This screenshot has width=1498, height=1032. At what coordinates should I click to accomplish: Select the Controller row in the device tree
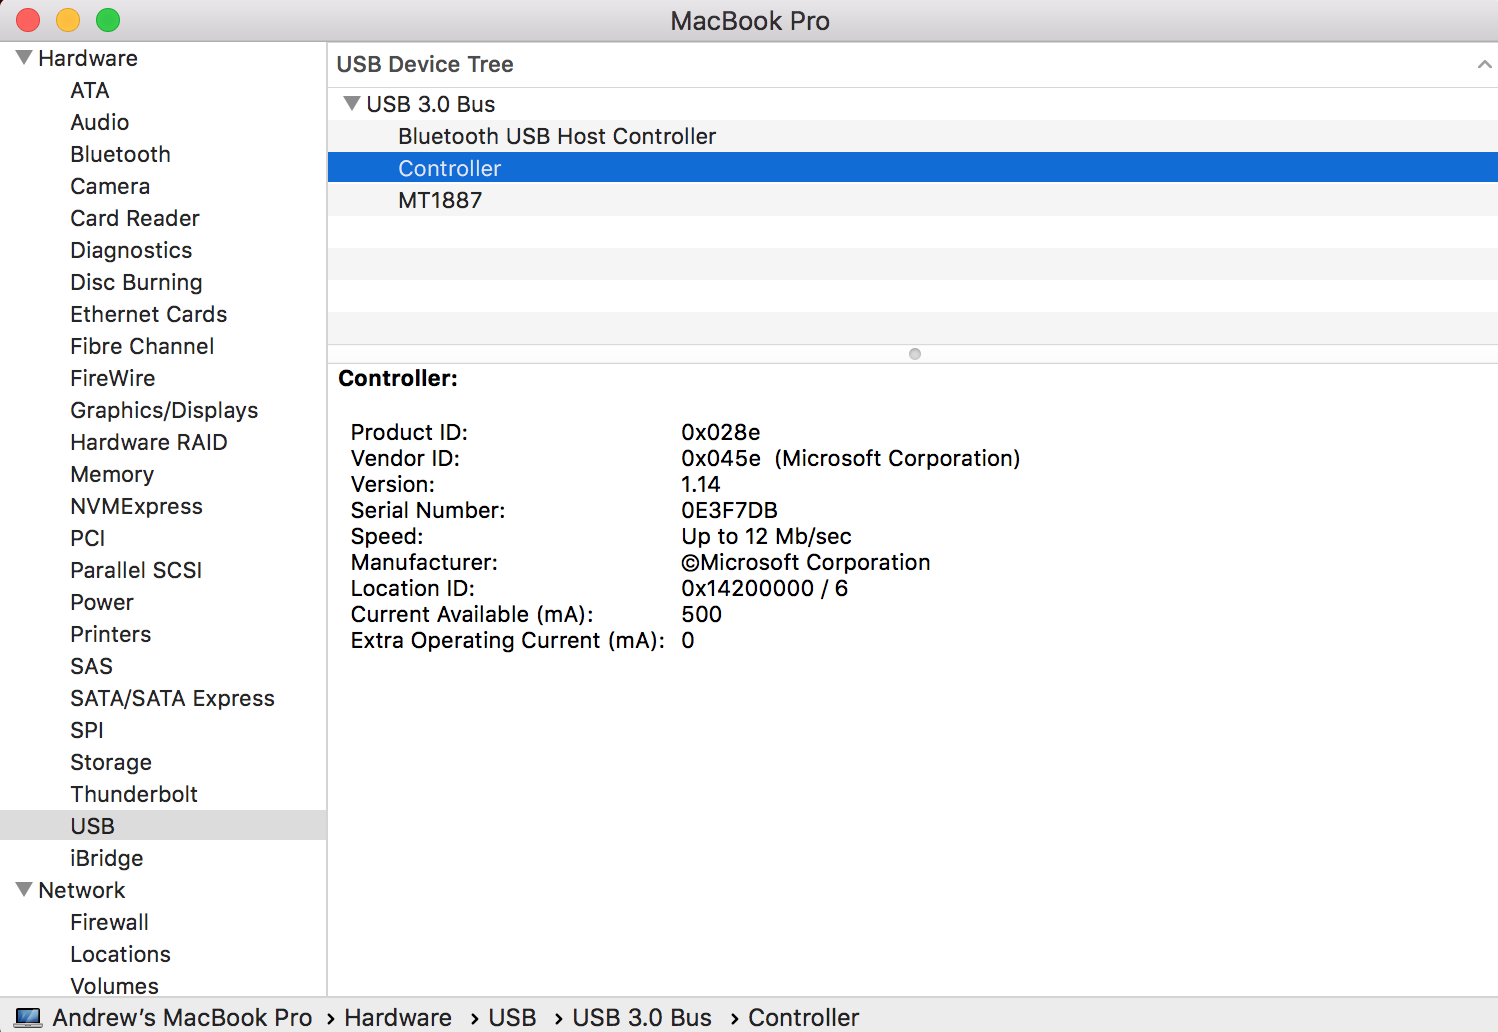click(x=449, y=167)
